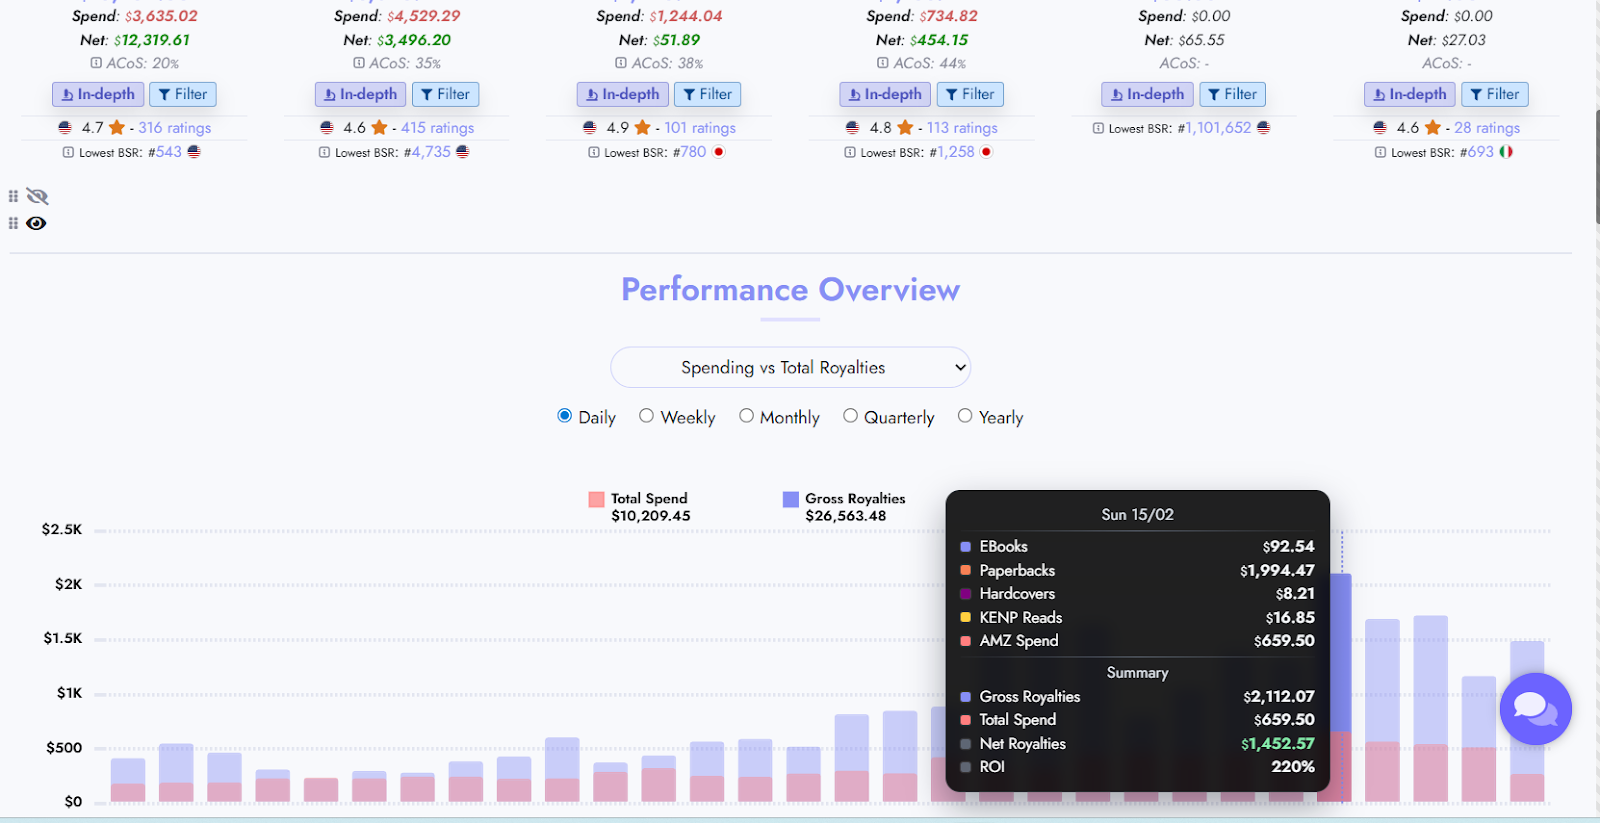Screen dimensions: 1600x823
Task: Click the Italian flag next to BSR #693
Action: (1505, 152)
